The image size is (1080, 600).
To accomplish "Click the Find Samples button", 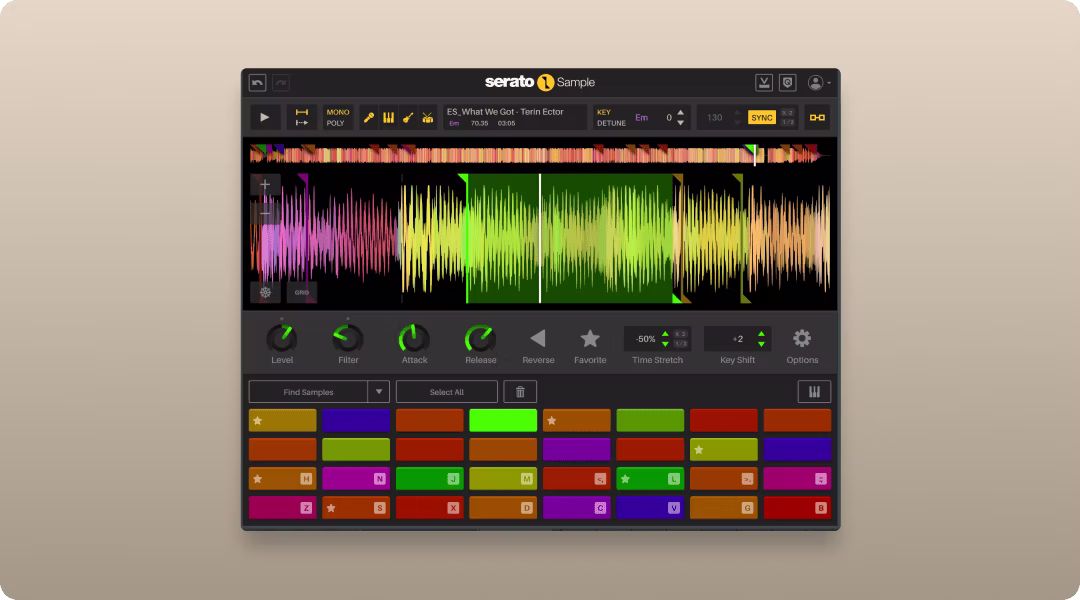I will tap(308, 392).
